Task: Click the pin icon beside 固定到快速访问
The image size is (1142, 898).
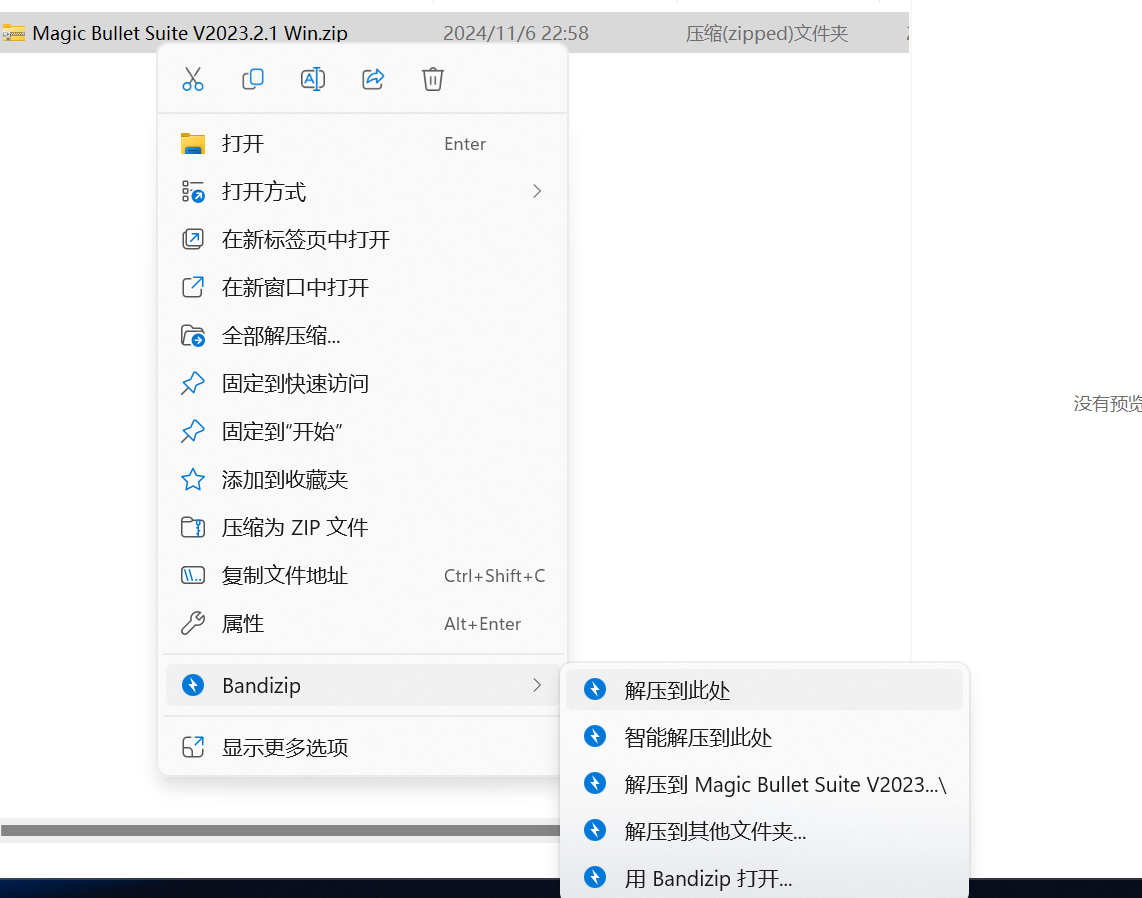Action: [x=193, y=384]
